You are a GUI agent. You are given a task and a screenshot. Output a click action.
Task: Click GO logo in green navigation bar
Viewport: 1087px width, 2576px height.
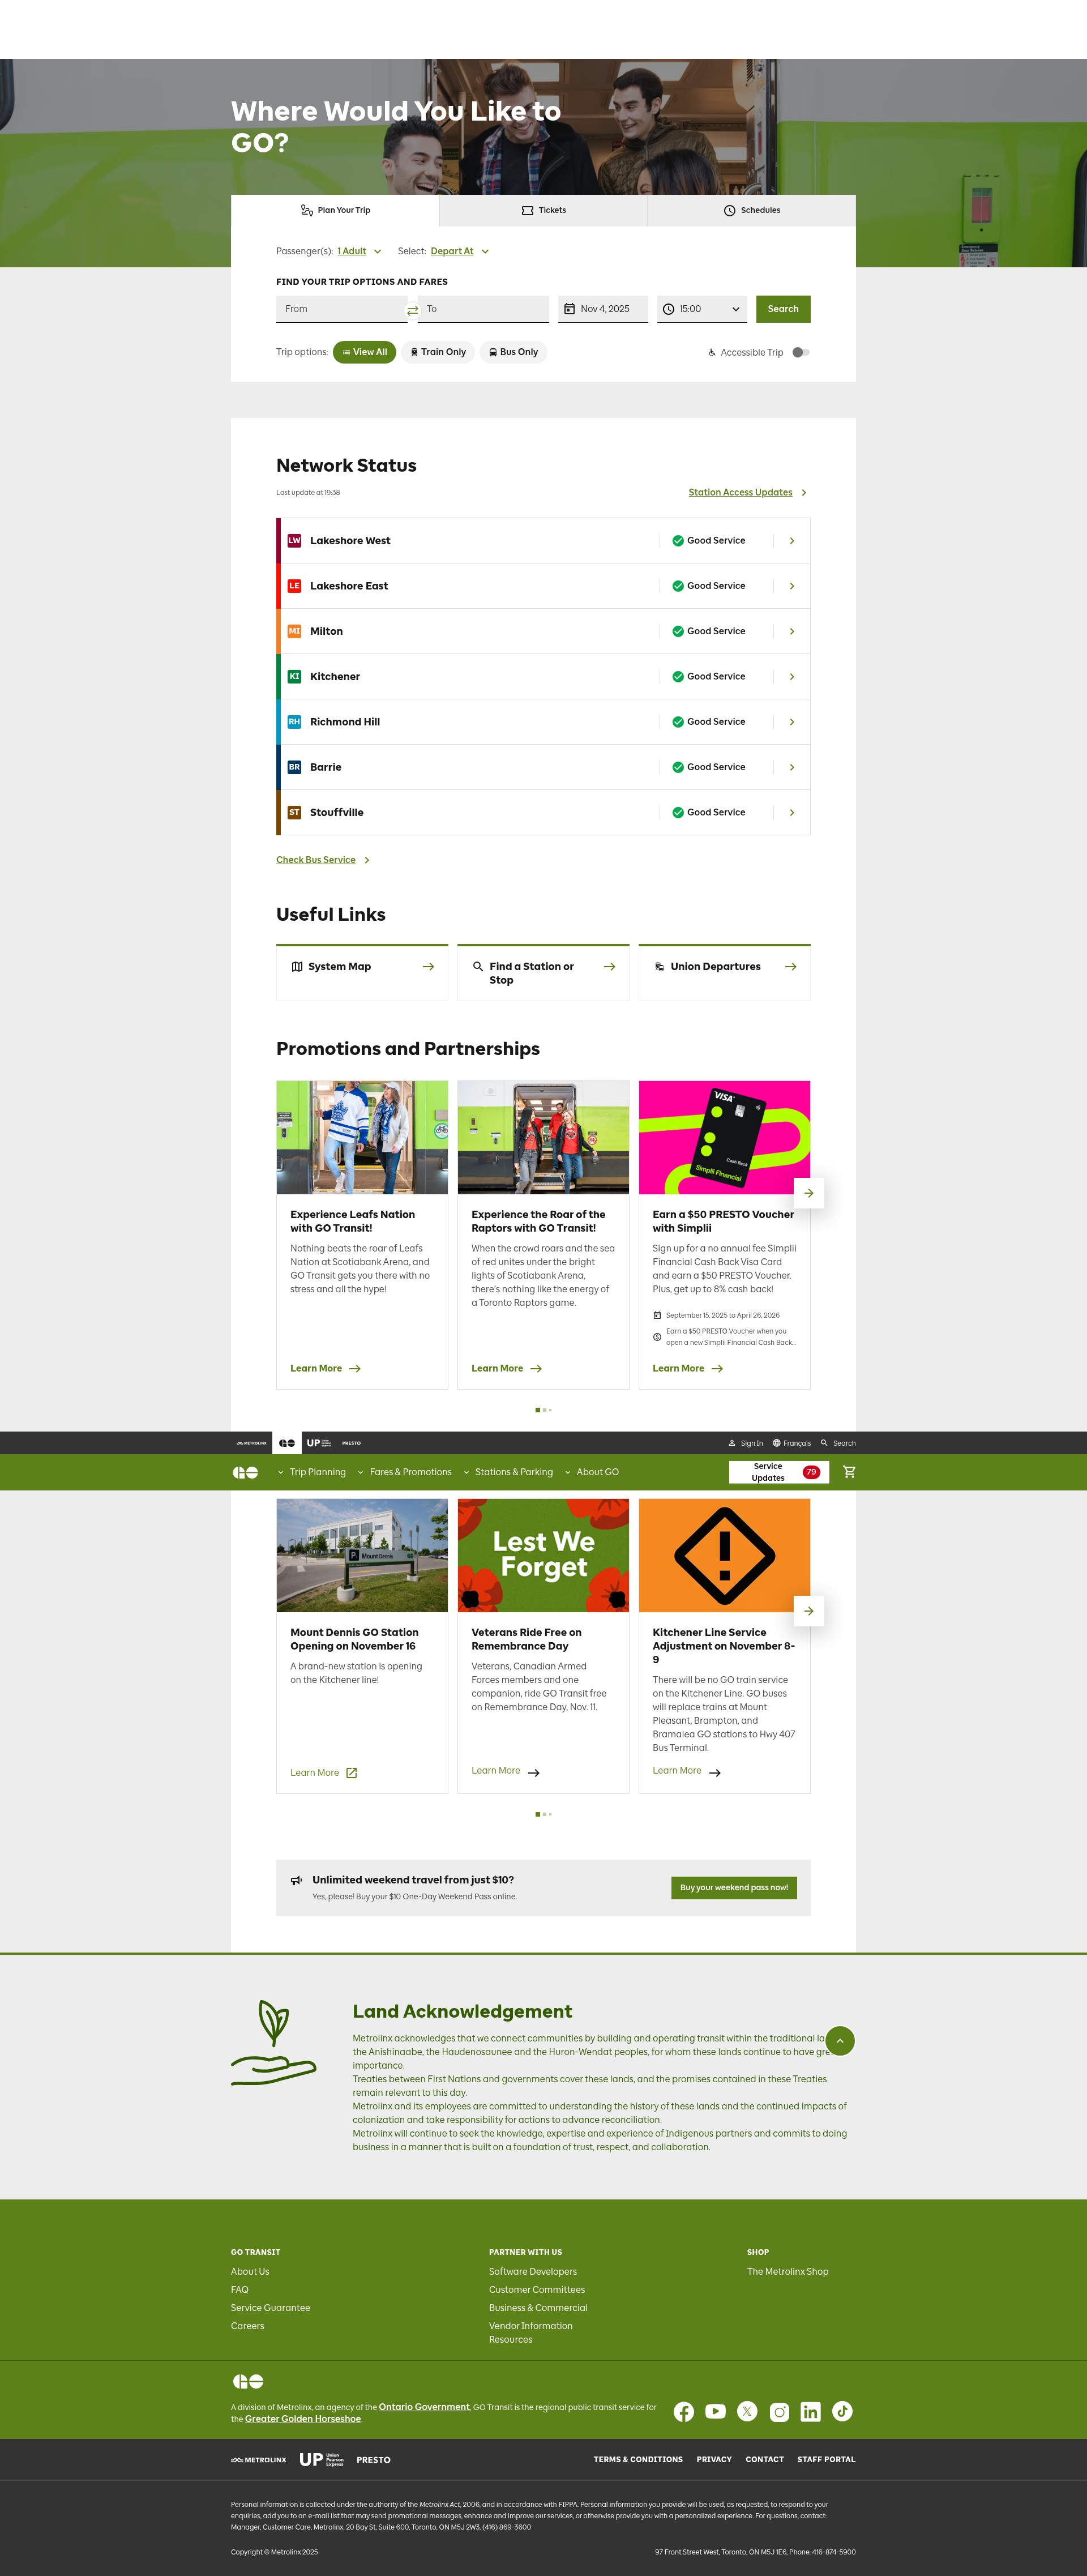pyautogui.click(x=245, y=1472)
